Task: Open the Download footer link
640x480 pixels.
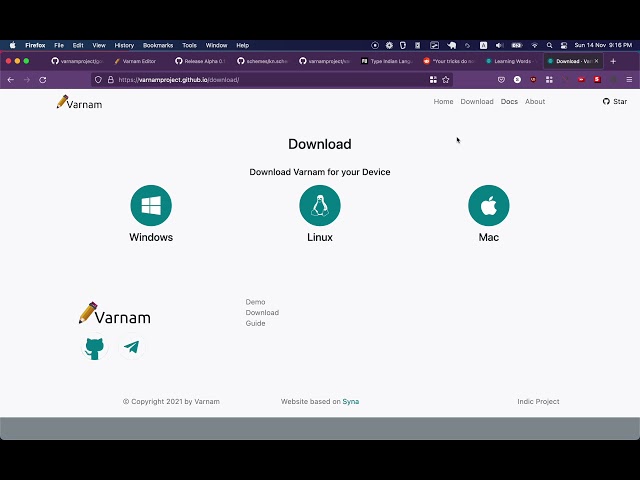Action: 262,313
